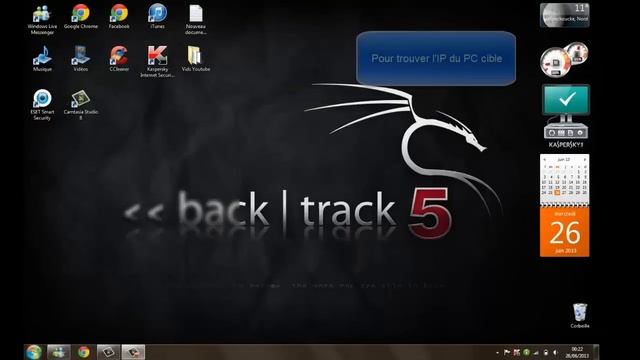Launch the Google Chrome desktop shortcut

coord(81,17)
